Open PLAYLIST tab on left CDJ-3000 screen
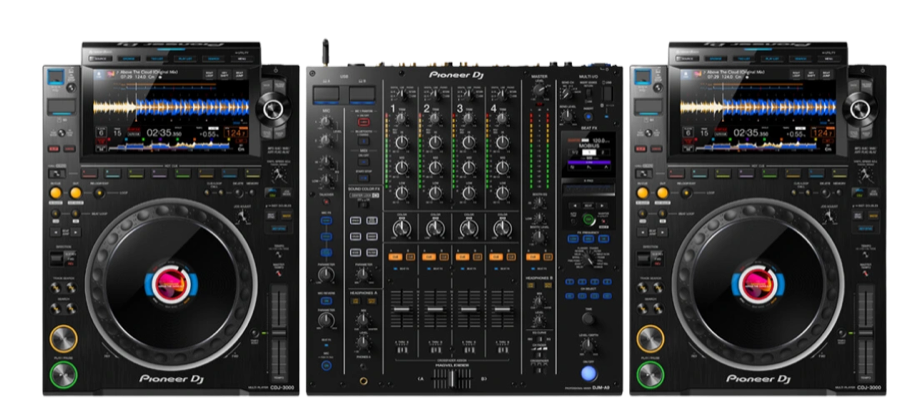Image resolution: width=900 pixels, height=416 pixels. (185, 59)
